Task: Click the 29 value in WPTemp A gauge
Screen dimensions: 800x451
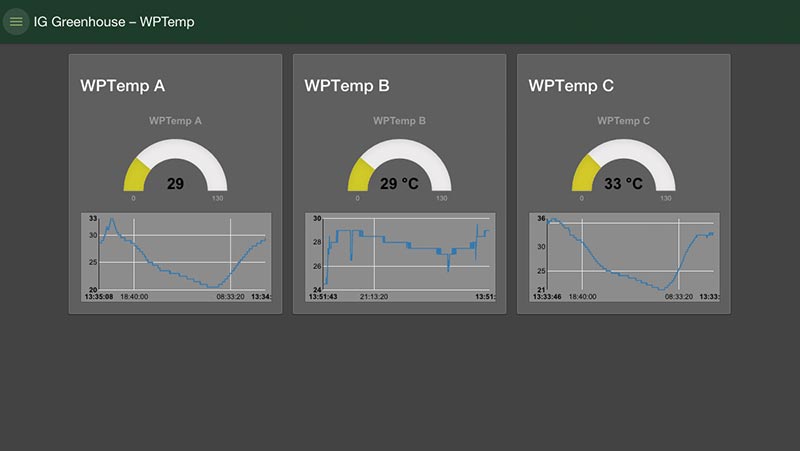Action: tap(176, 184)
